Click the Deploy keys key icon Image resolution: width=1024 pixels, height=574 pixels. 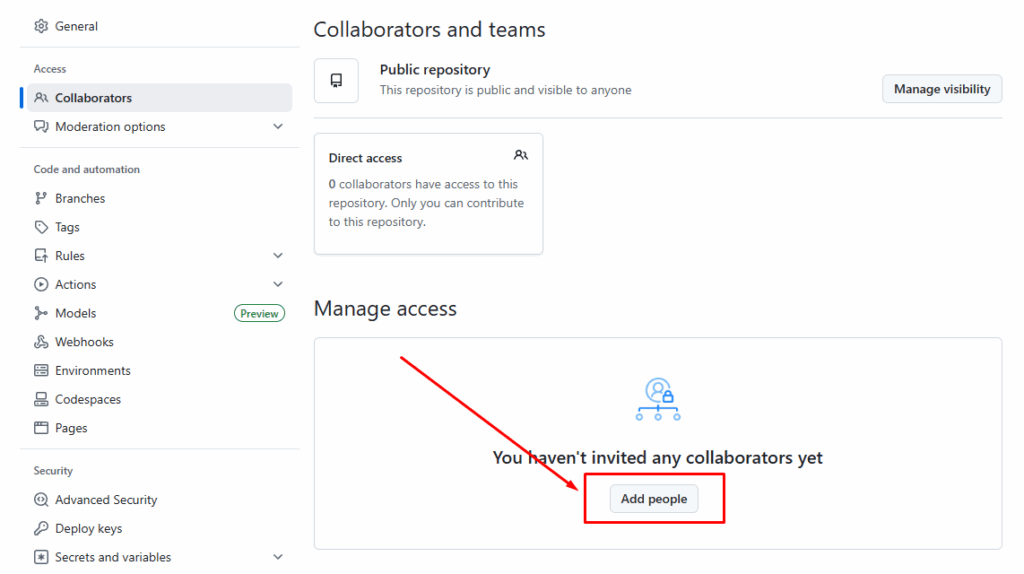click(x=41, y=528)
